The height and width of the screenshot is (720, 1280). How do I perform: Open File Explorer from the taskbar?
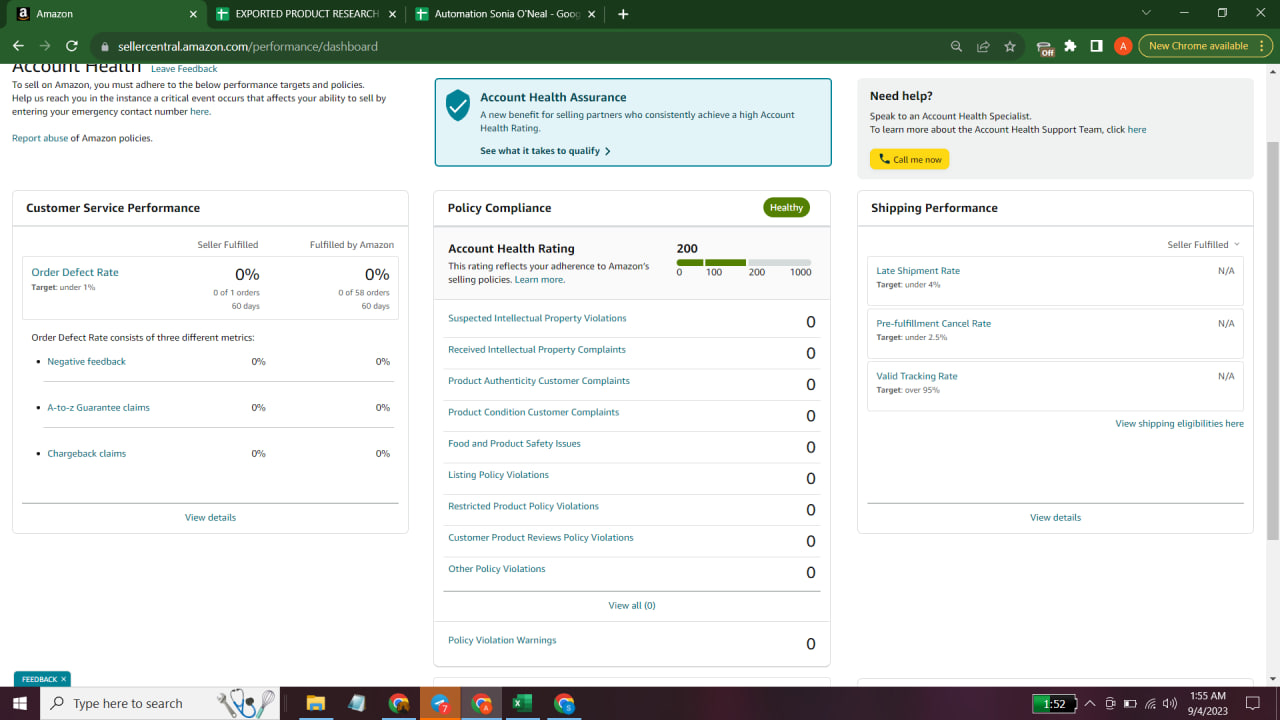(316, 703)
